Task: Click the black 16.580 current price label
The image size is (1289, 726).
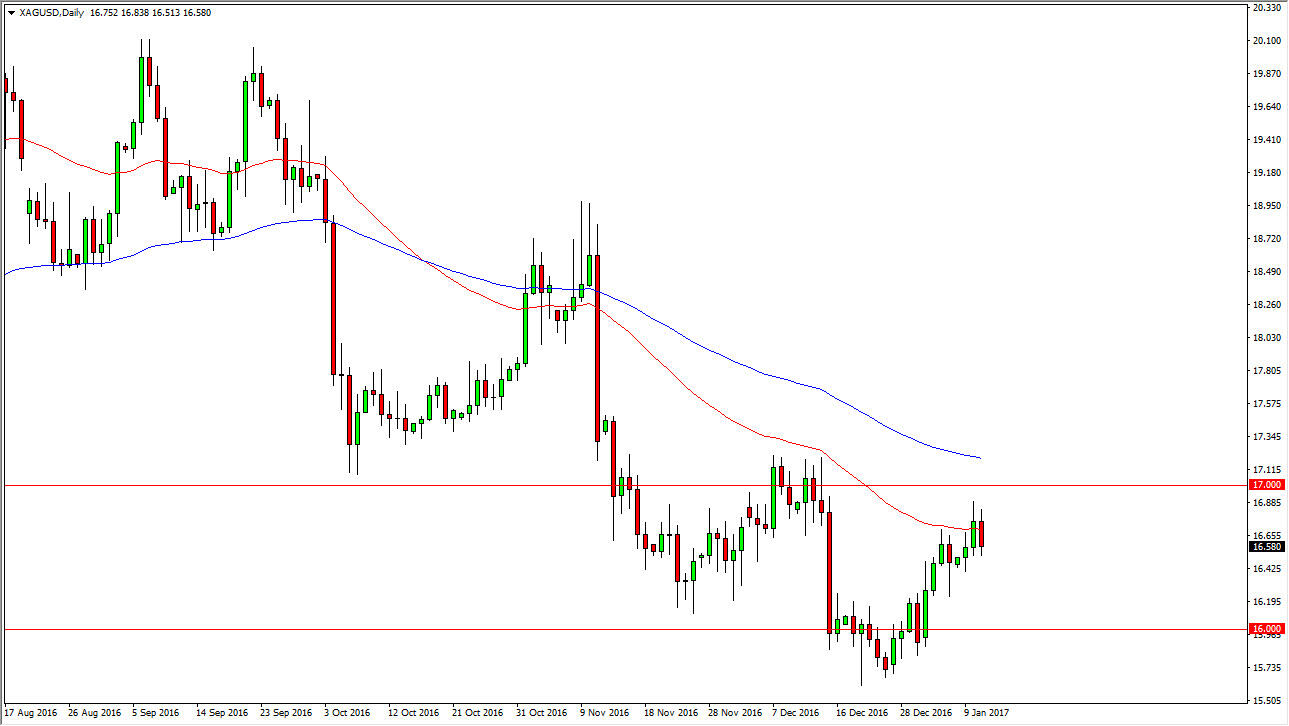Action: coord(1265,546)
